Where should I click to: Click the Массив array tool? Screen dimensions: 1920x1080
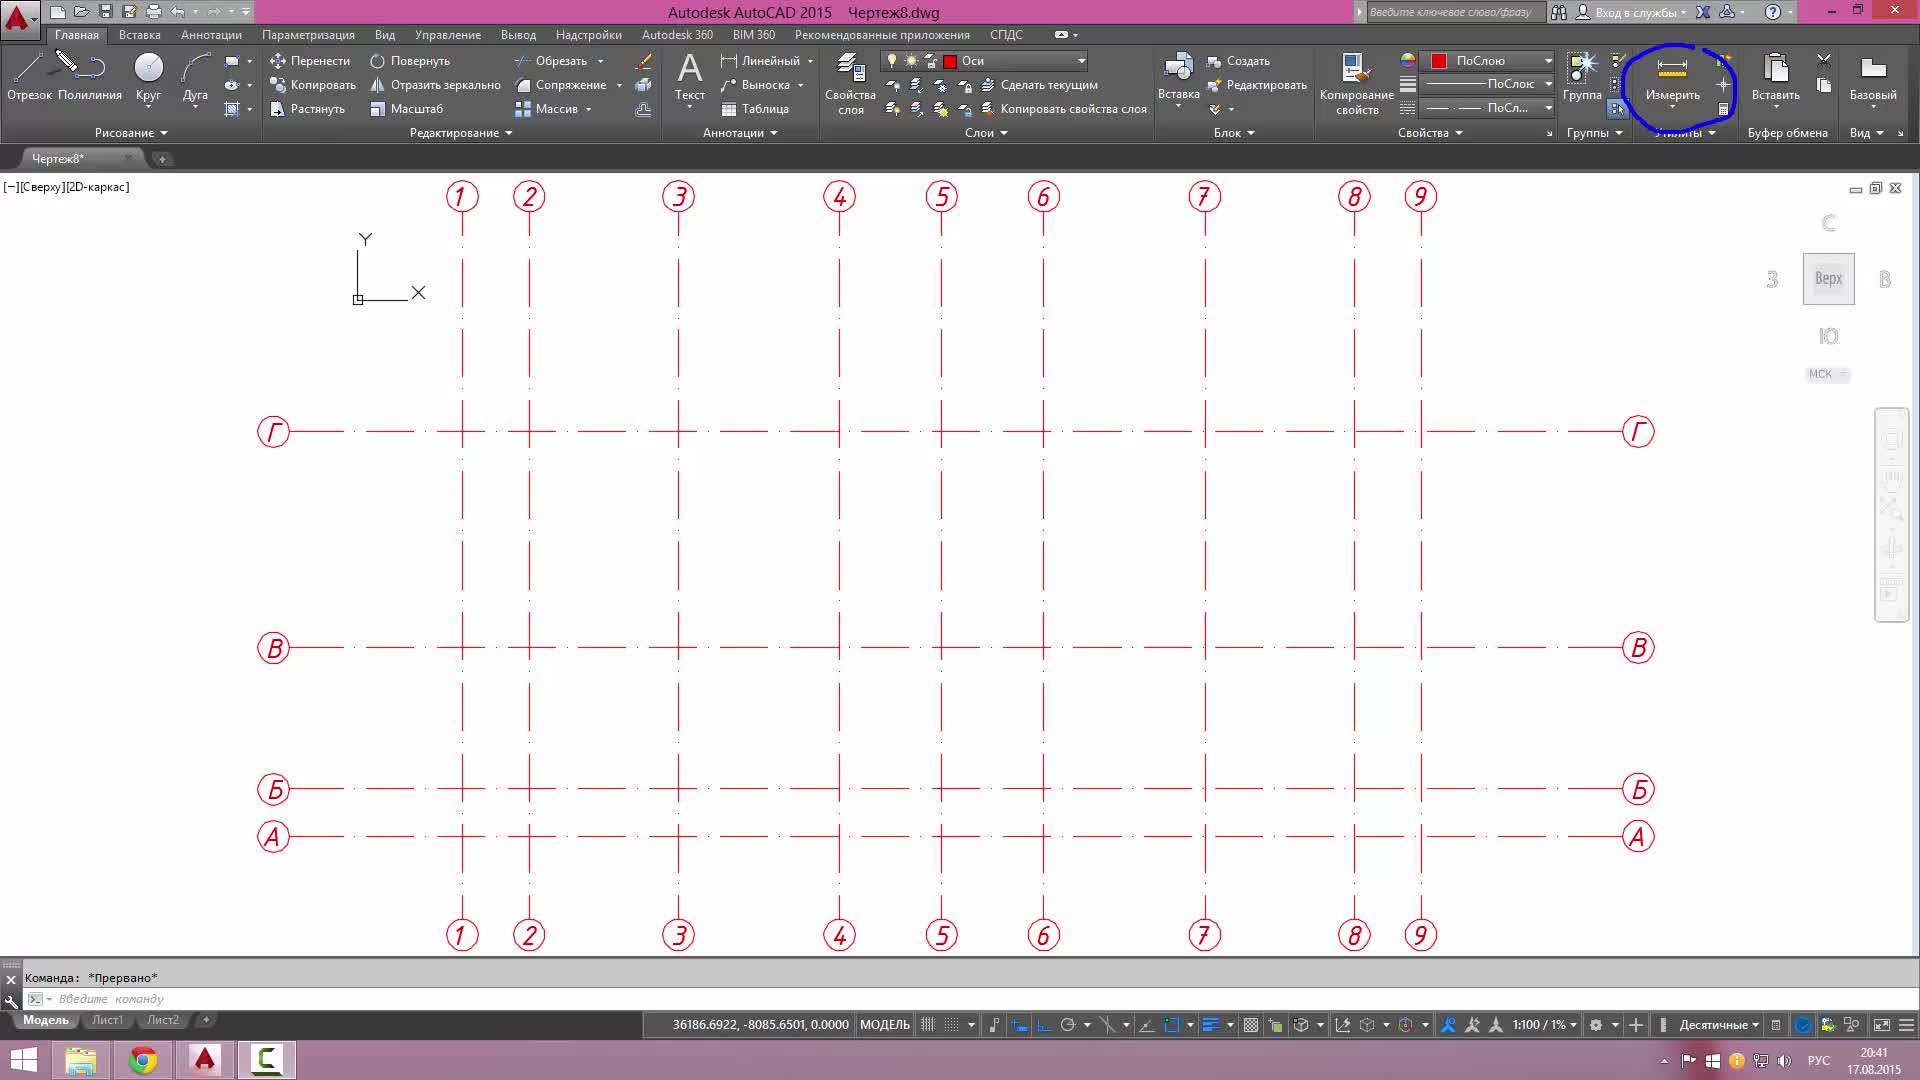point(546,109)
